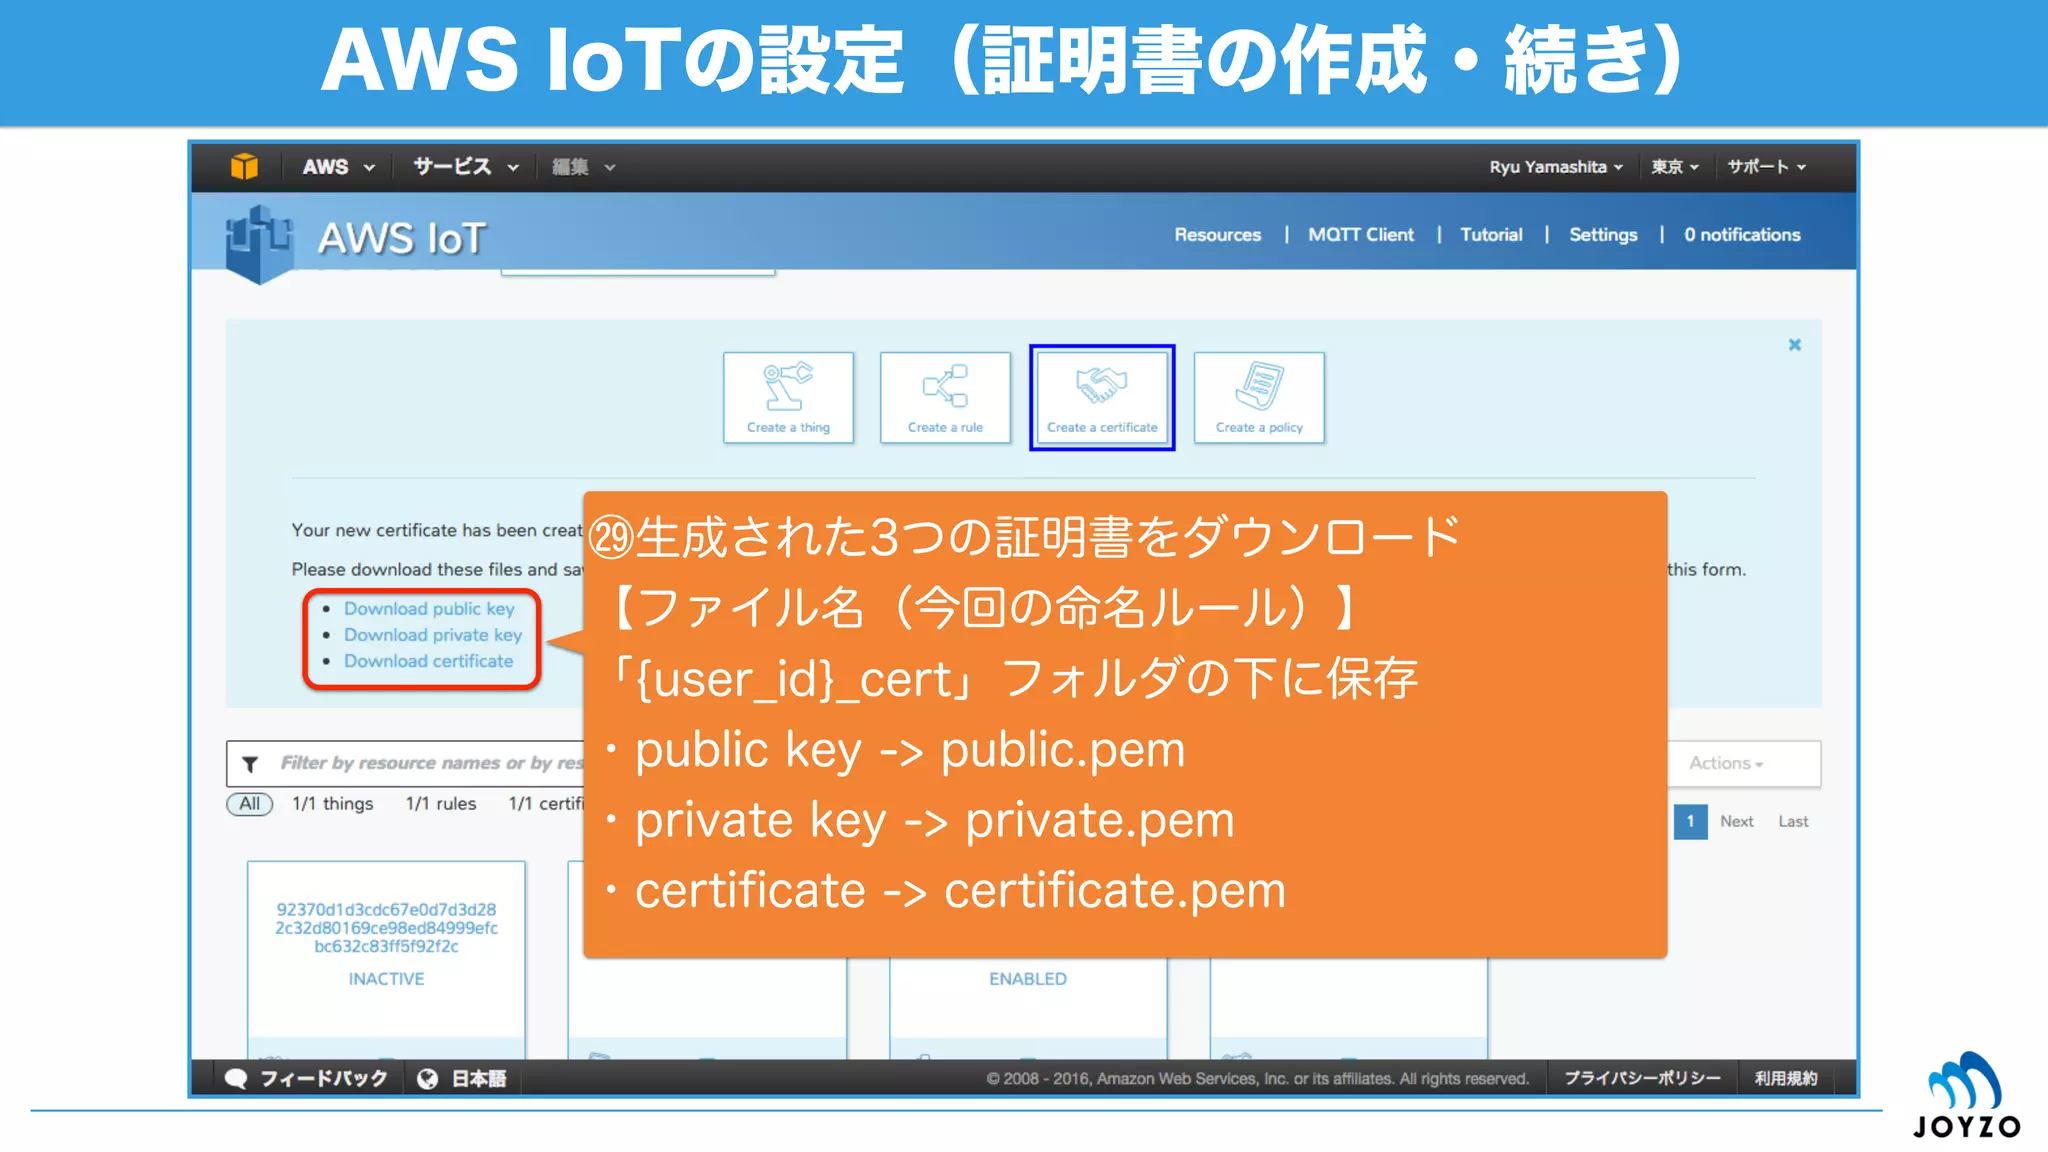The image size is (2048, 1152).
Task: Click the フィードバック speech bubble icon
Action: pos(236,1078)
